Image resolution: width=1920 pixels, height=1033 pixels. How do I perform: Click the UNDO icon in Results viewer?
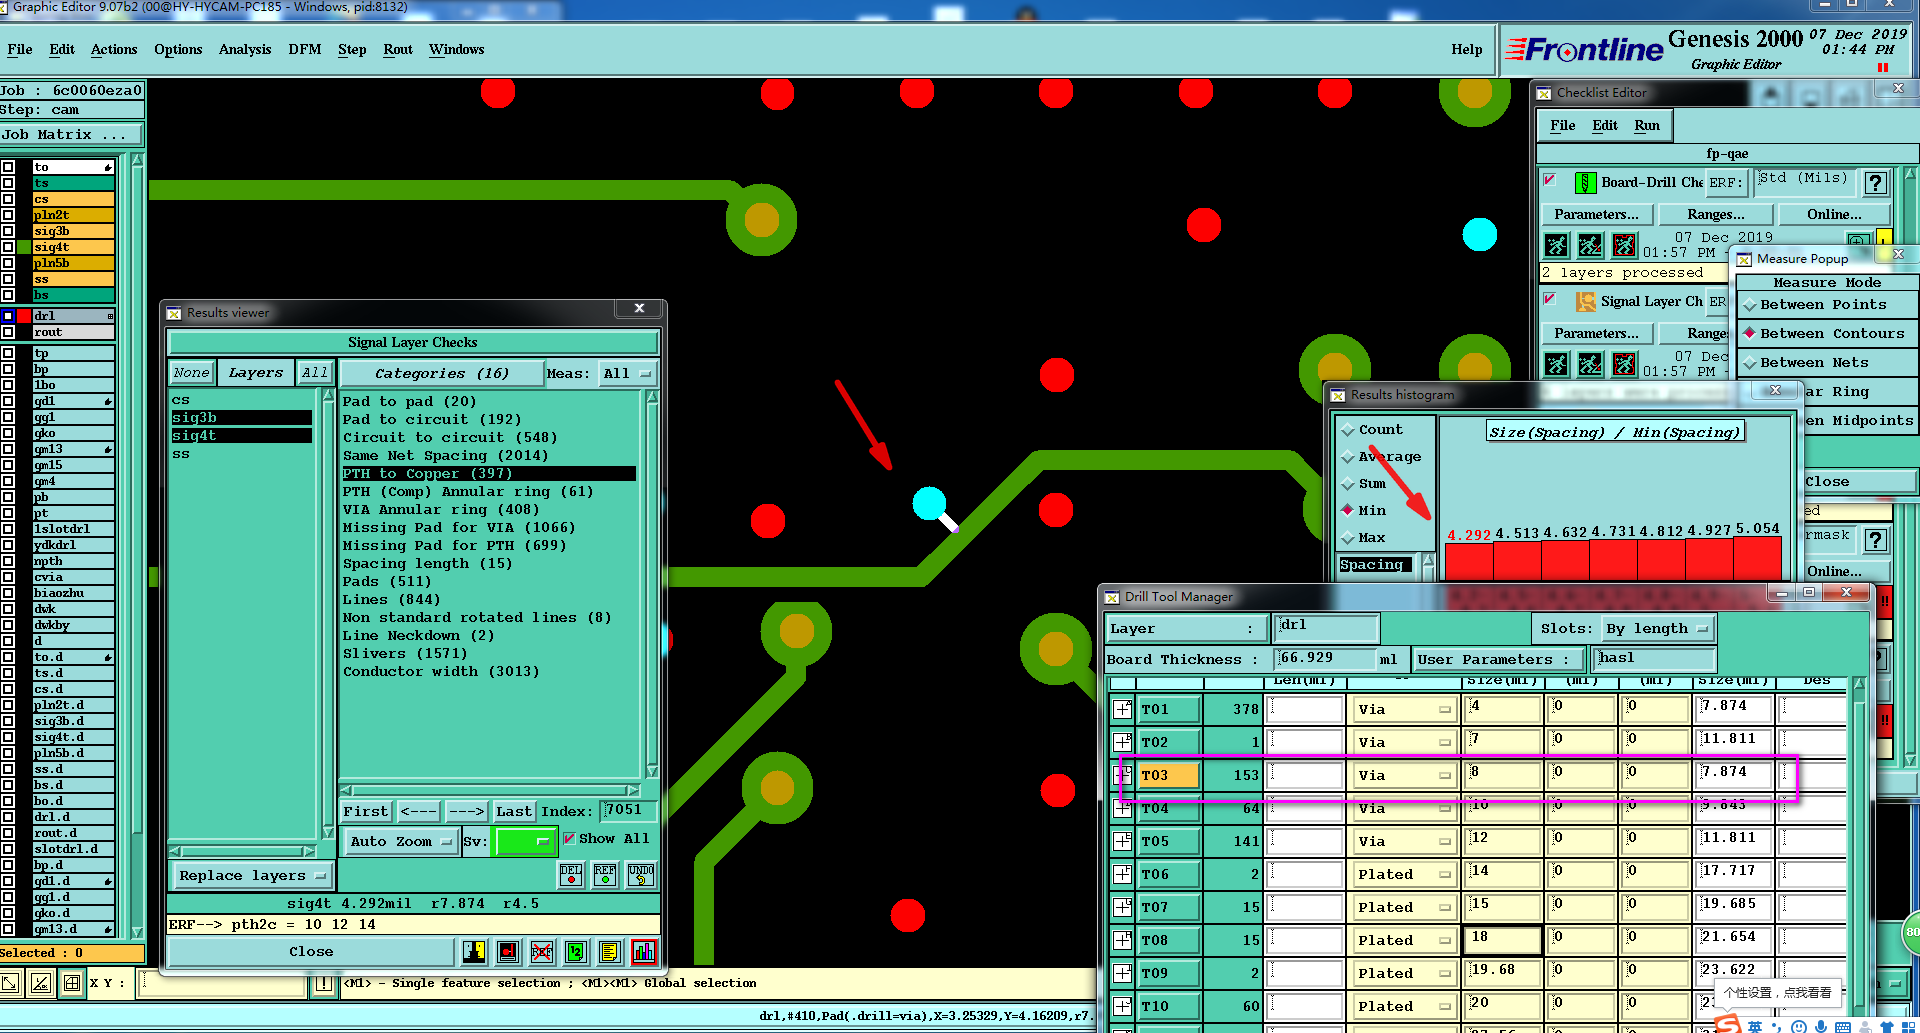click(641, 875)
